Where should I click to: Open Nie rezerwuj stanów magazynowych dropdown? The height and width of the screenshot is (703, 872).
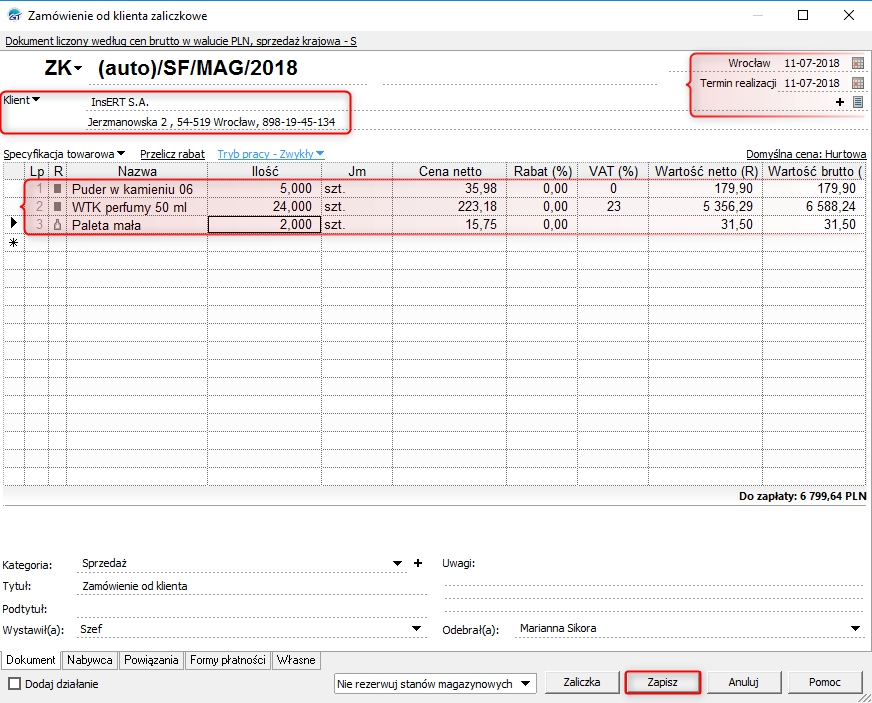click(x=527, y=684)
